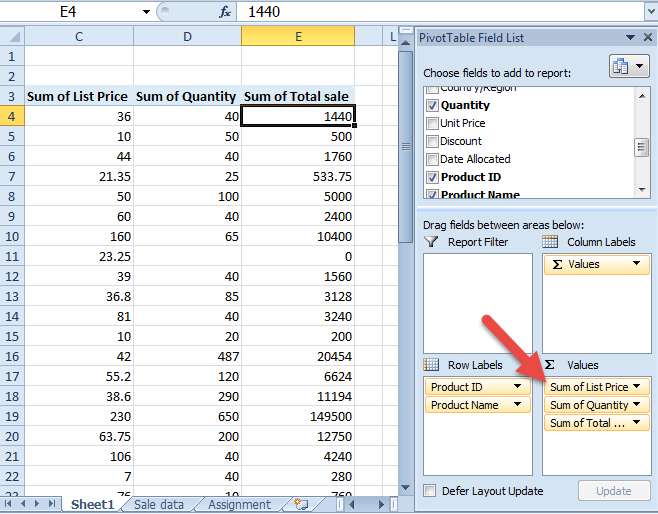Viewport: 658px width, 514px height.
Task: Open Sum of List Price field dropdown
Action: coord(637,387)
